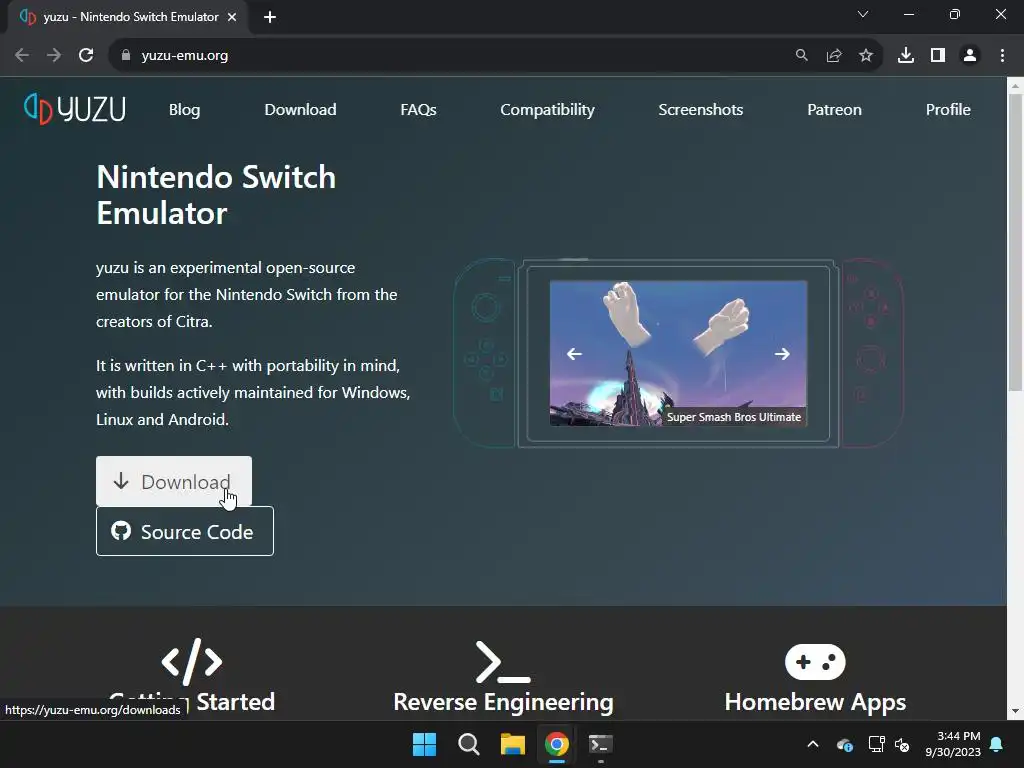Open File Explorer from the taskbar
Viewport: 1024px width, 768px height.
(x=513, y=744)
